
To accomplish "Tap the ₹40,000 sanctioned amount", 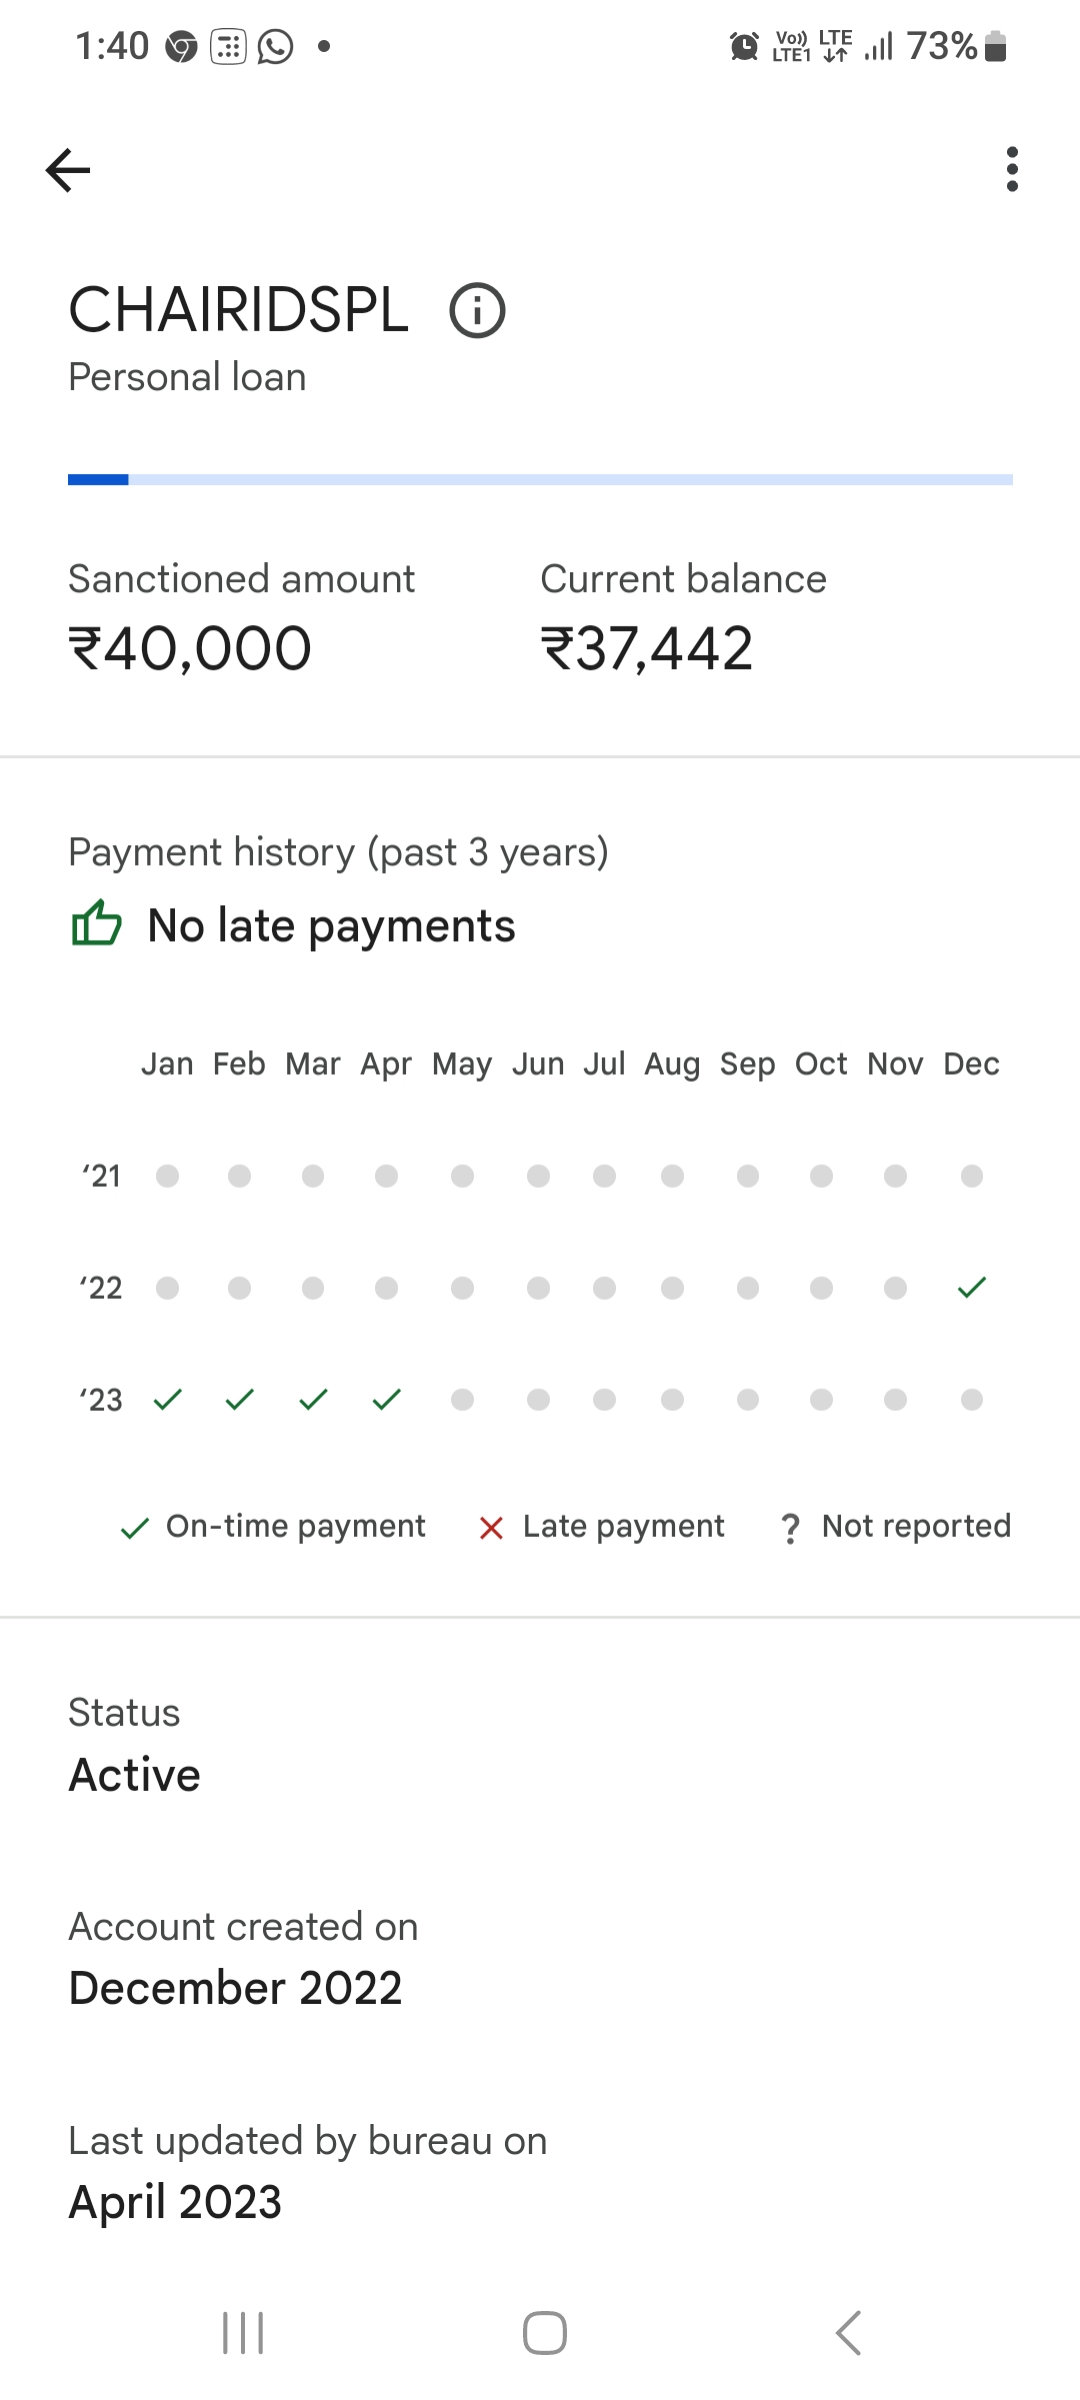I will 190,649.
